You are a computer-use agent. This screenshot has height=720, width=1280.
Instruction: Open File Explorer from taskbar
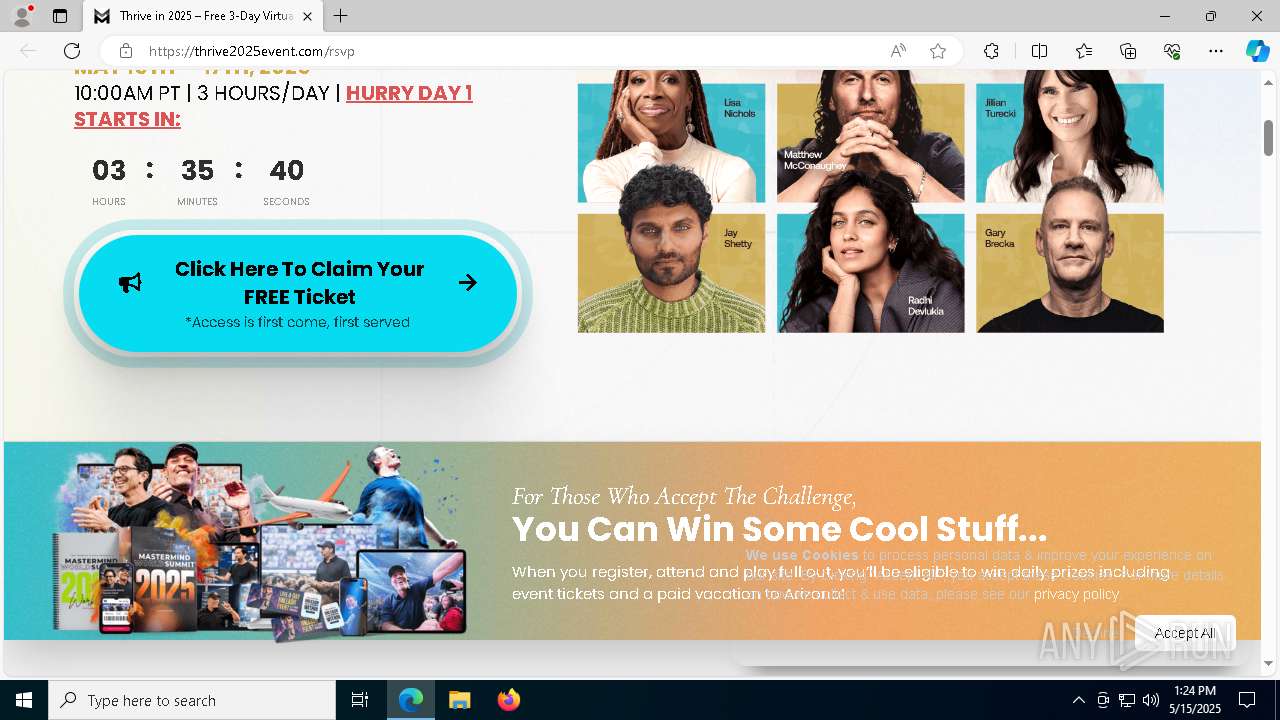tap(459, 700)
